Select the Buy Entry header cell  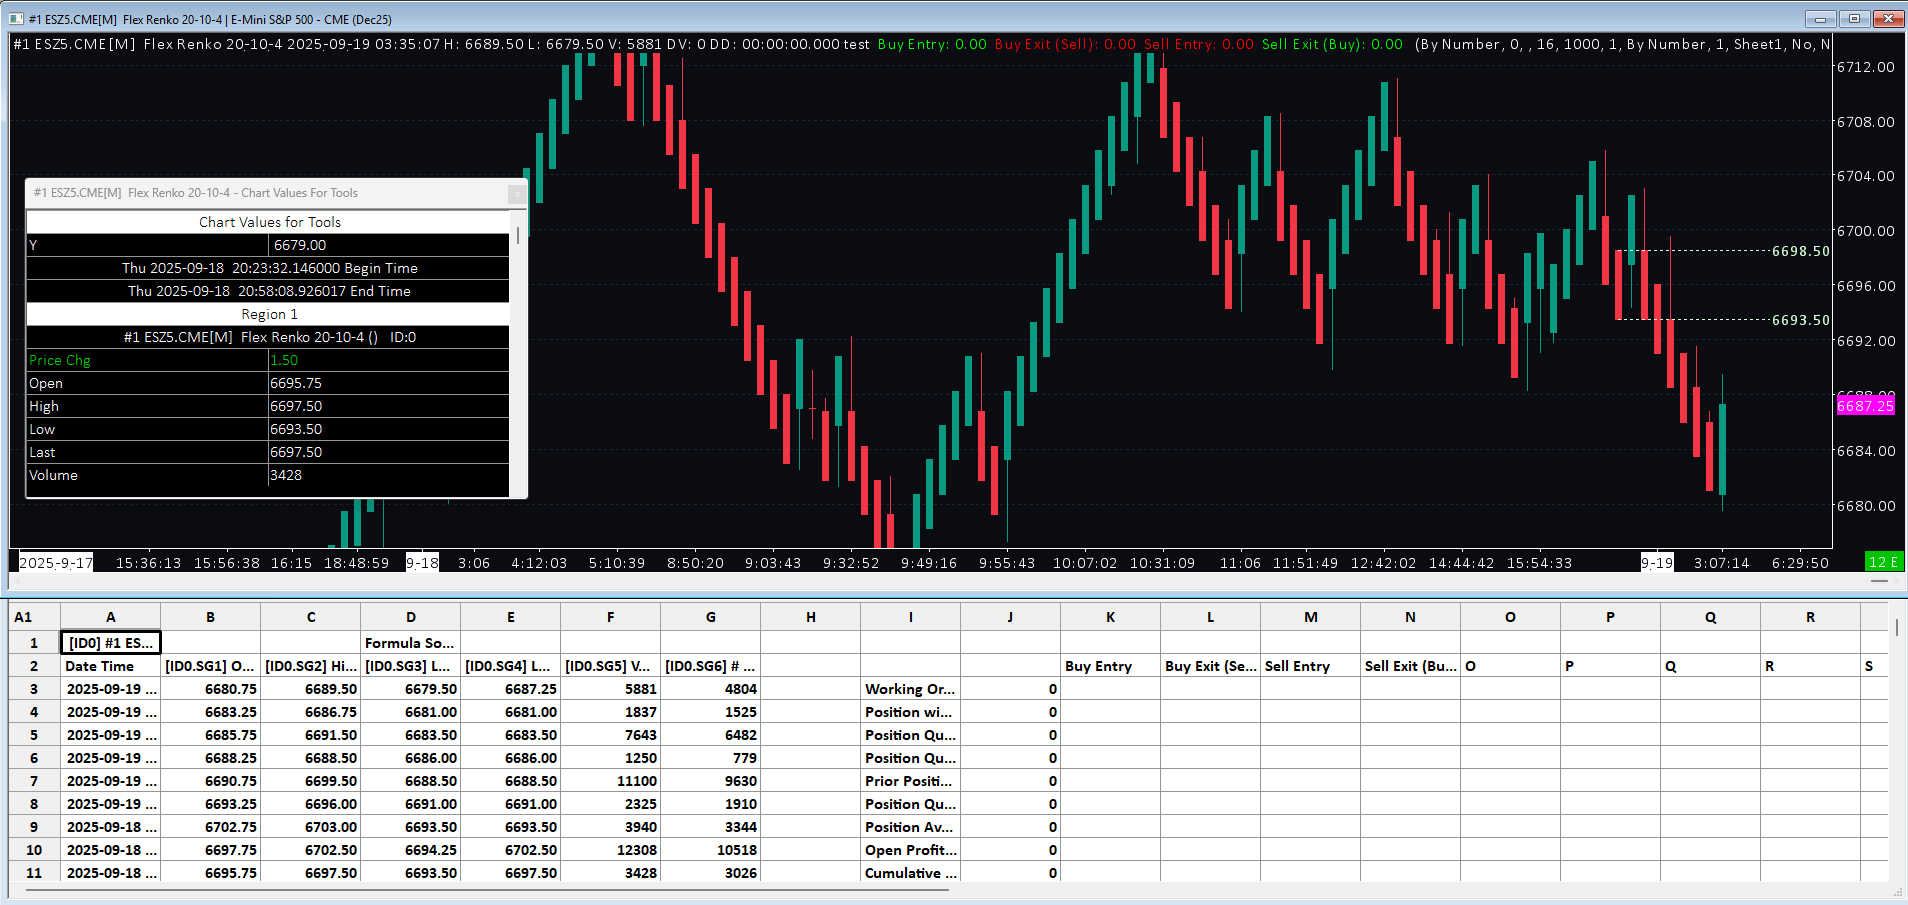[1110, 666]
